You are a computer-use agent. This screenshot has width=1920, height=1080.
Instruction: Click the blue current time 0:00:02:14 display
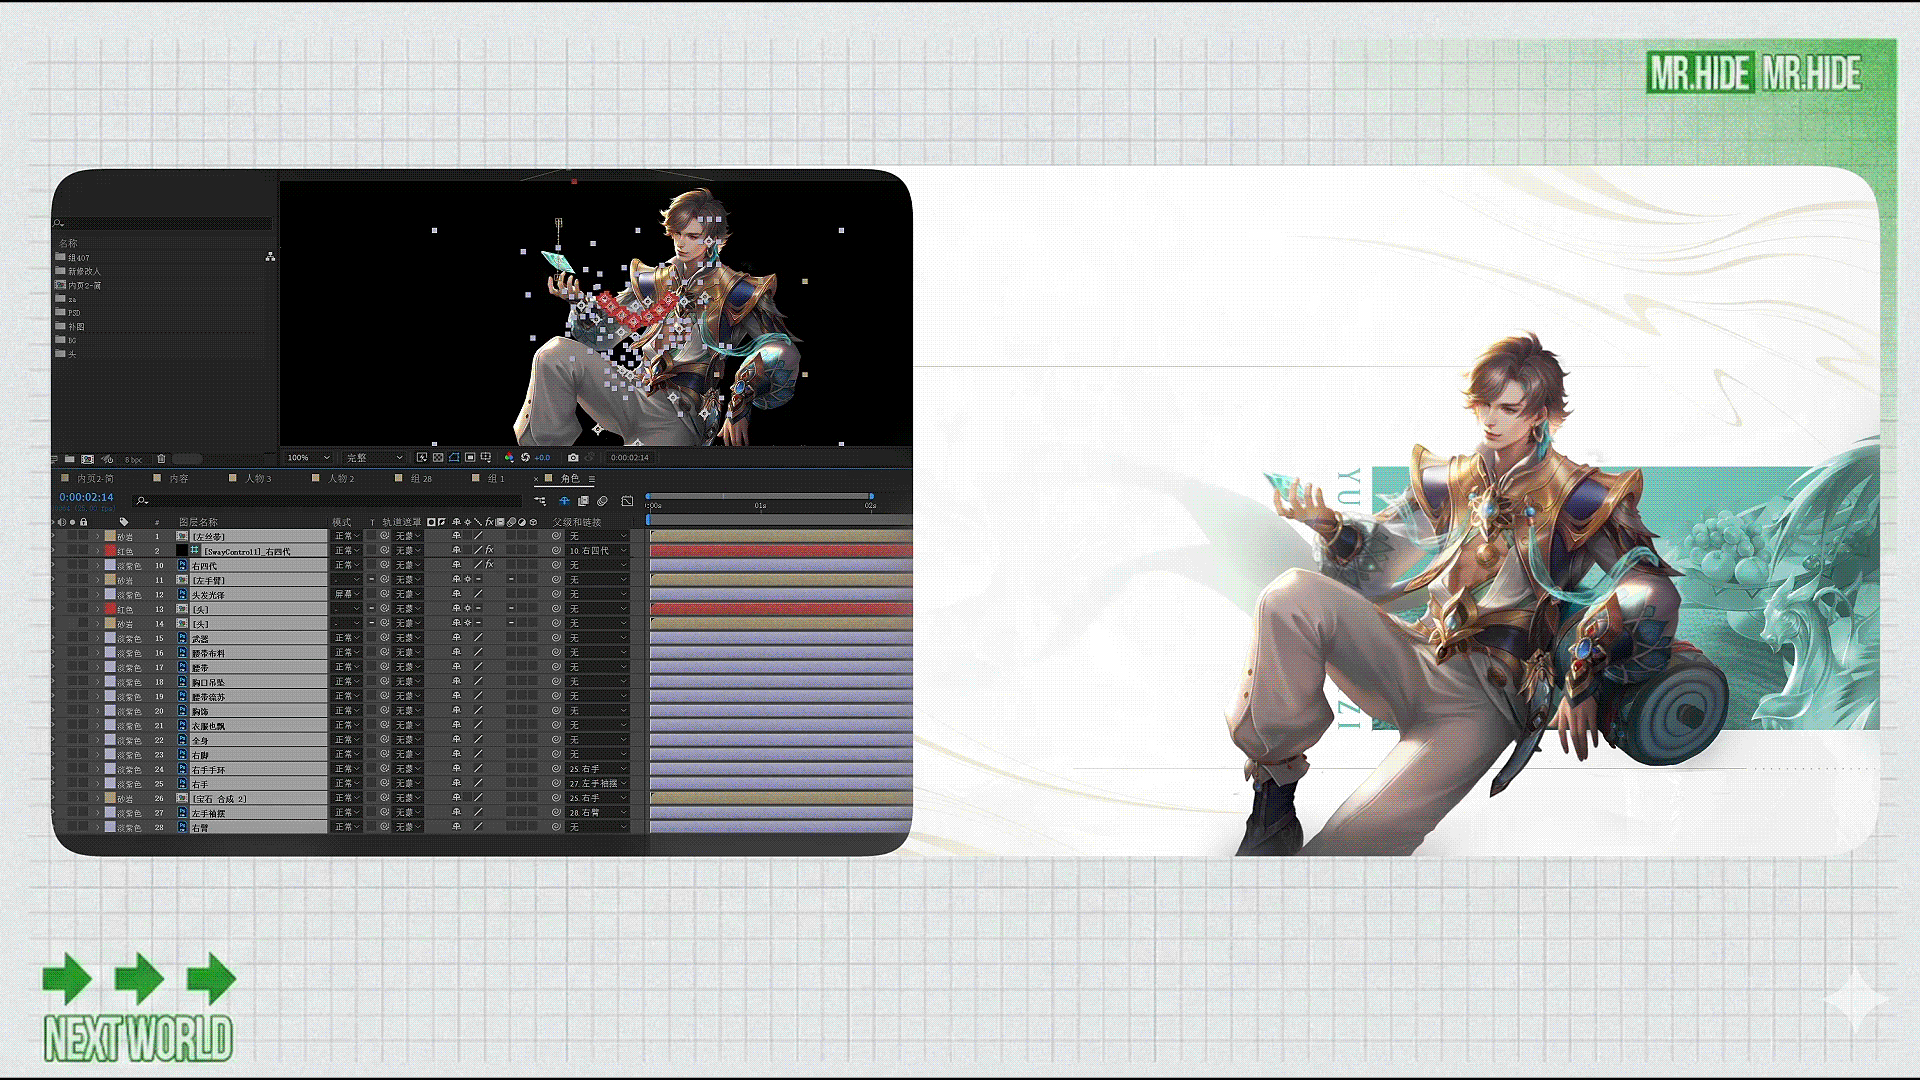(86, 497)
